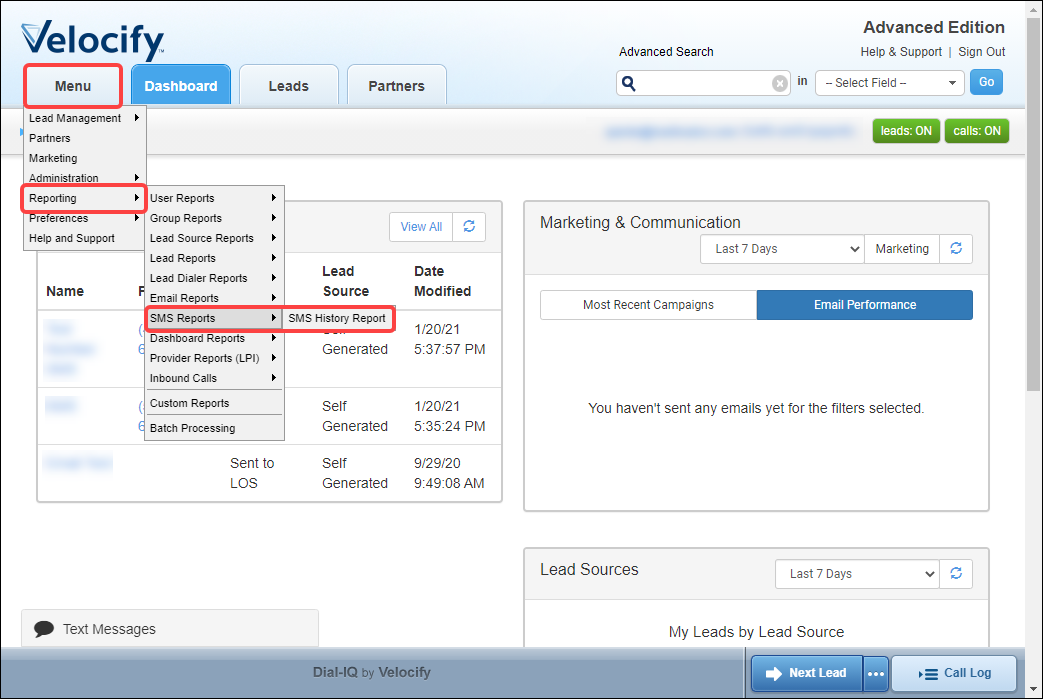Refresh the Lead Sources panel

956,573
